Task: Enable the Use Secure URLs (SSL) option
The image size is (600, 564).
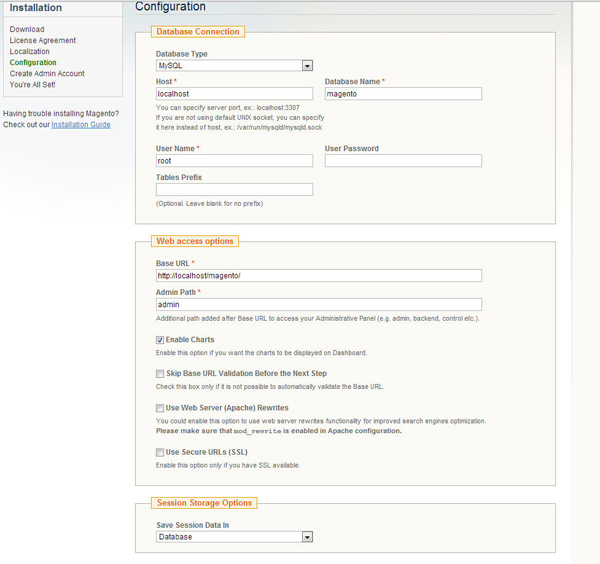Action: [160, 453]
